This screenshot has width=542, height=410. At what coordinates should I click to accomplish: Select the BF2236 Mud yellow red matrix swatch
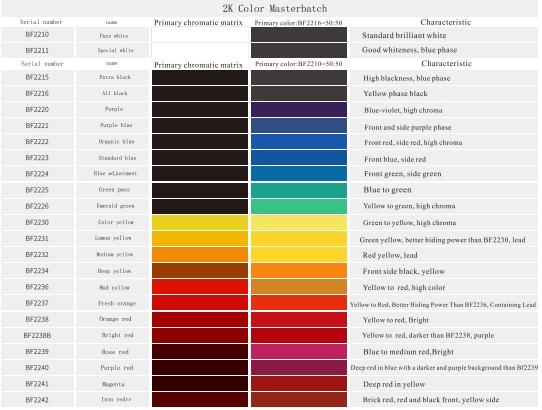pos(200,287)
